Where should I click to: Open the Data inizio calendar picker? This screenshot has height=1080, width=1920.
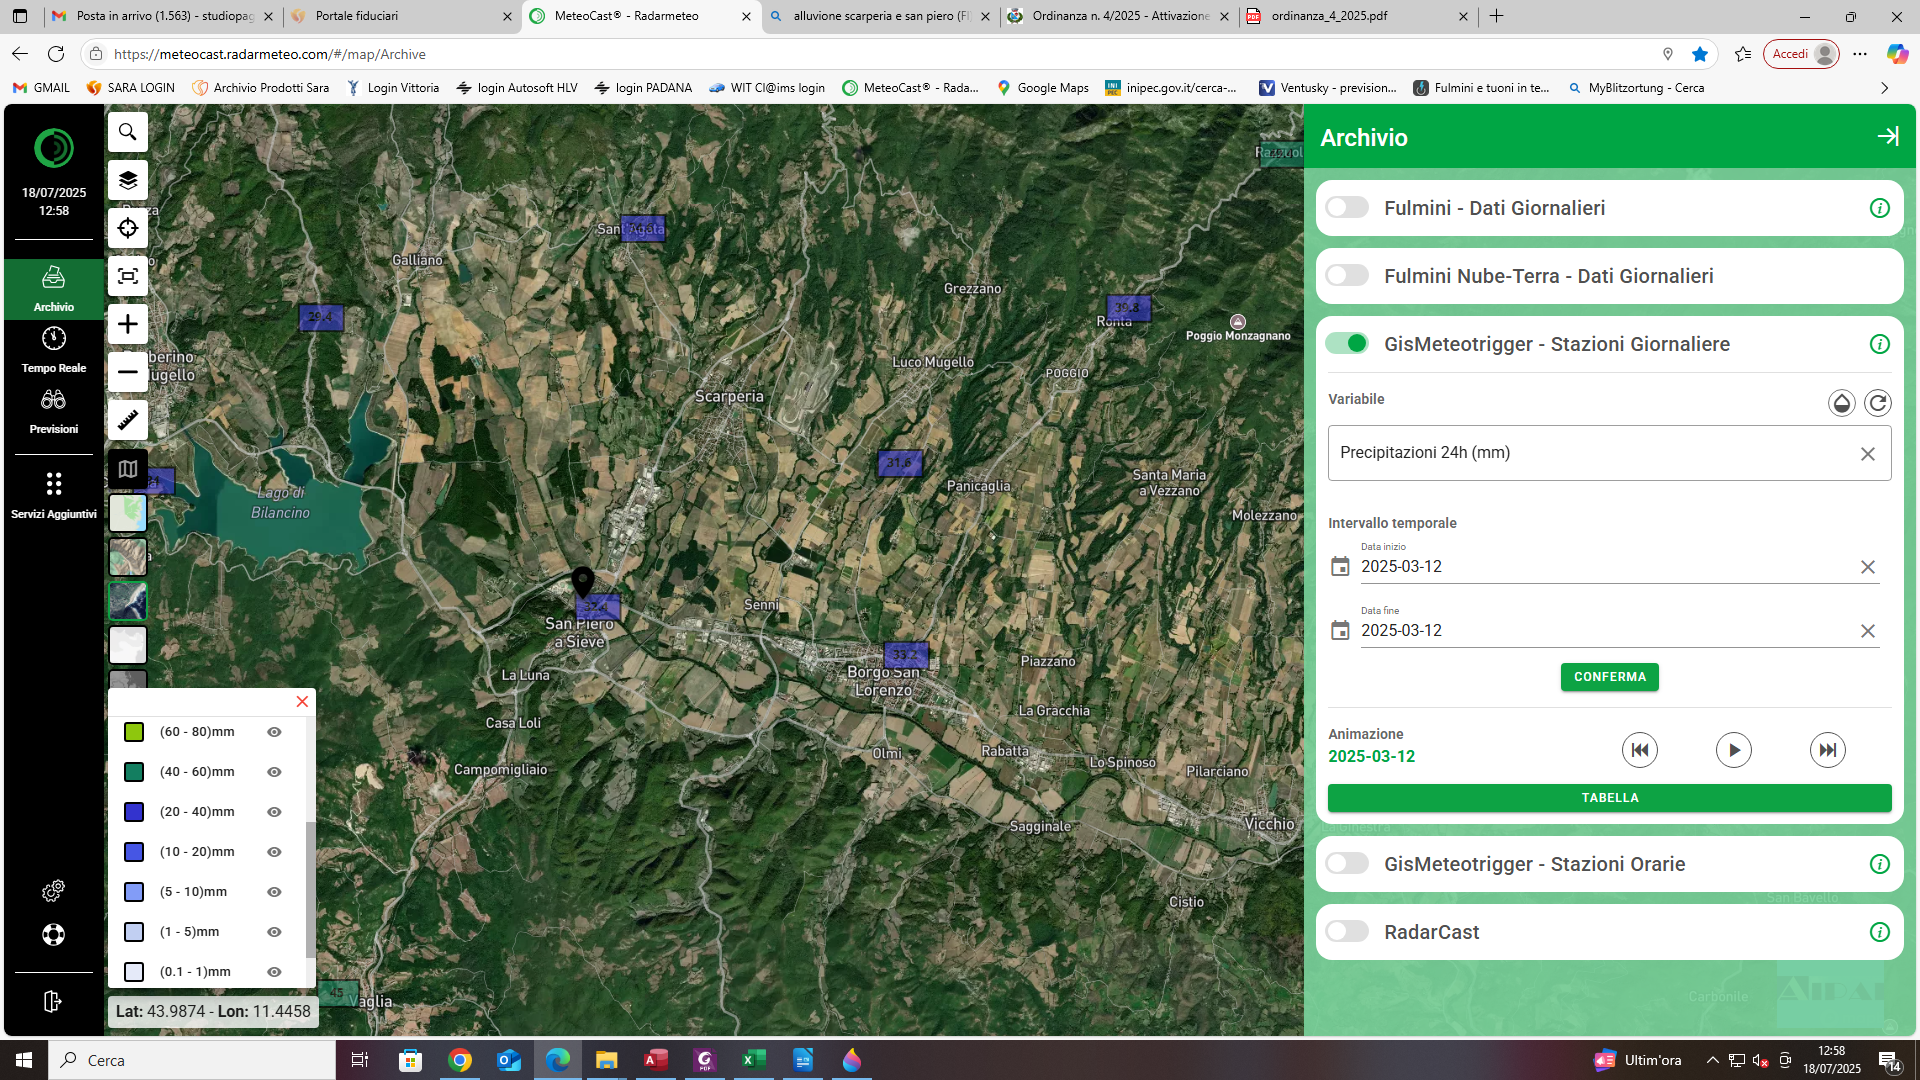point(1341,566)
